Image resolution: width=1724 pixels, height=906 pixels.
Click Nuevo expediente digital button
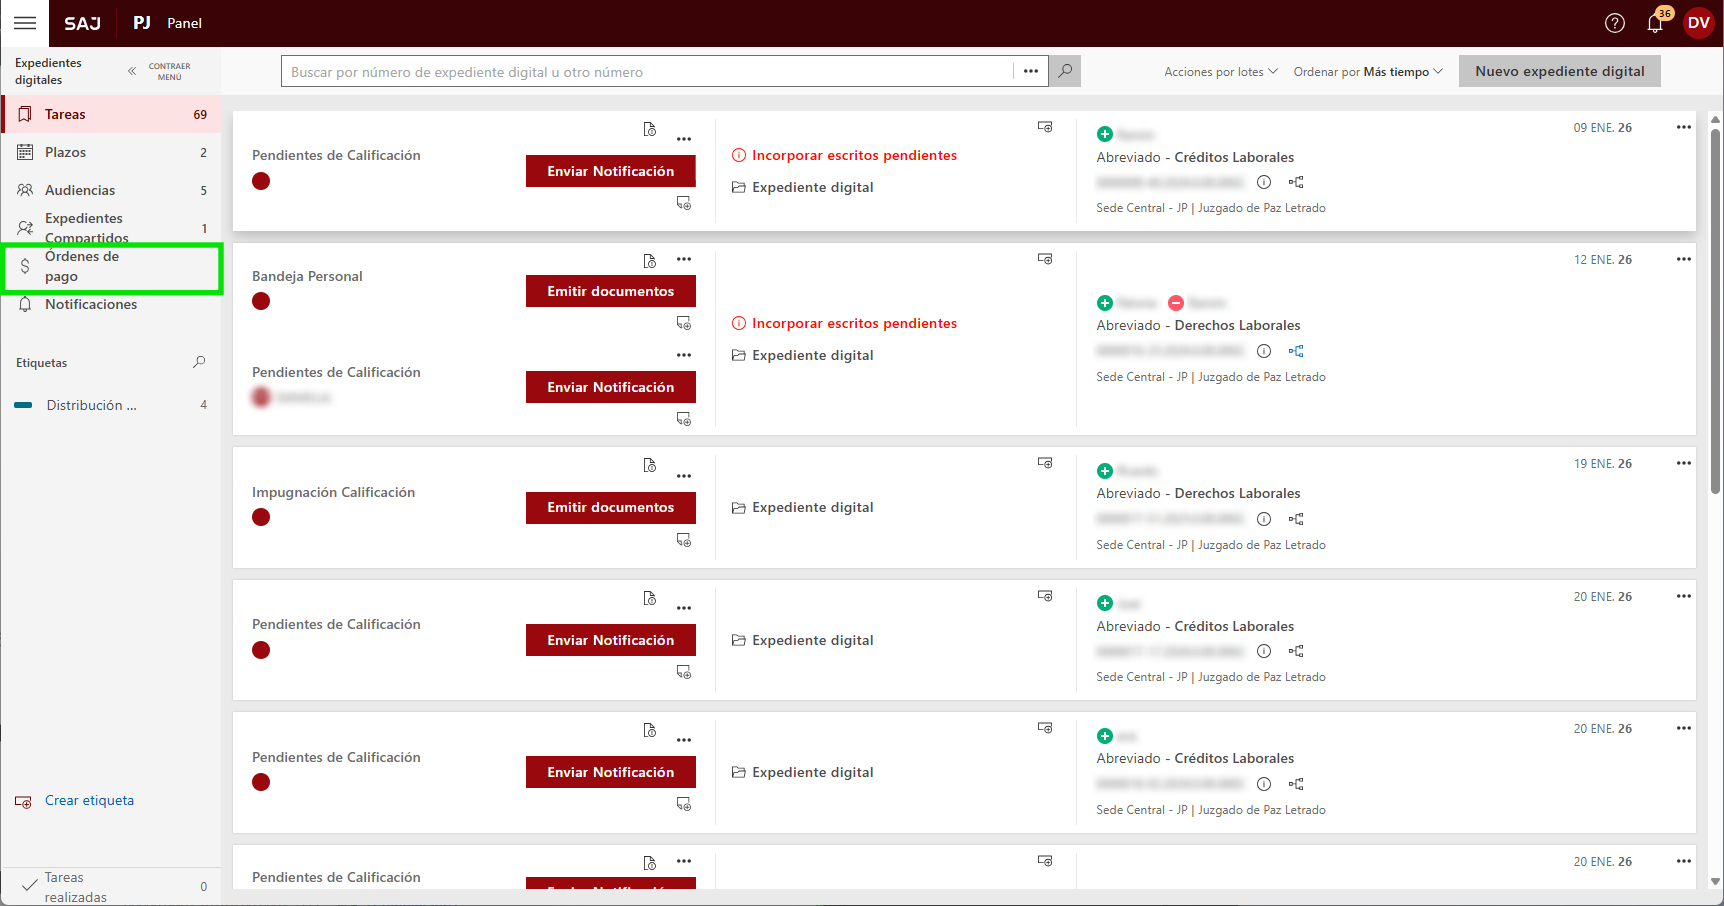point(1559,71)
